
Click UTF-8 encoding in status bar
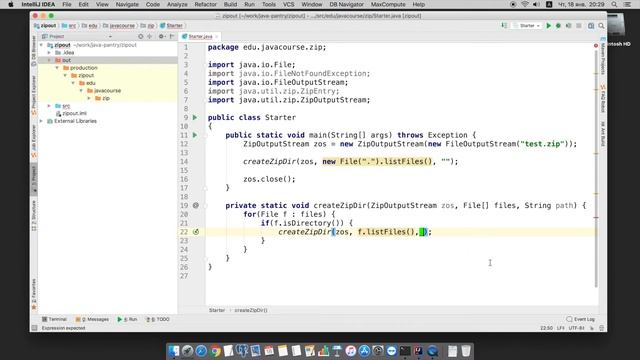(x=576, y=328)
